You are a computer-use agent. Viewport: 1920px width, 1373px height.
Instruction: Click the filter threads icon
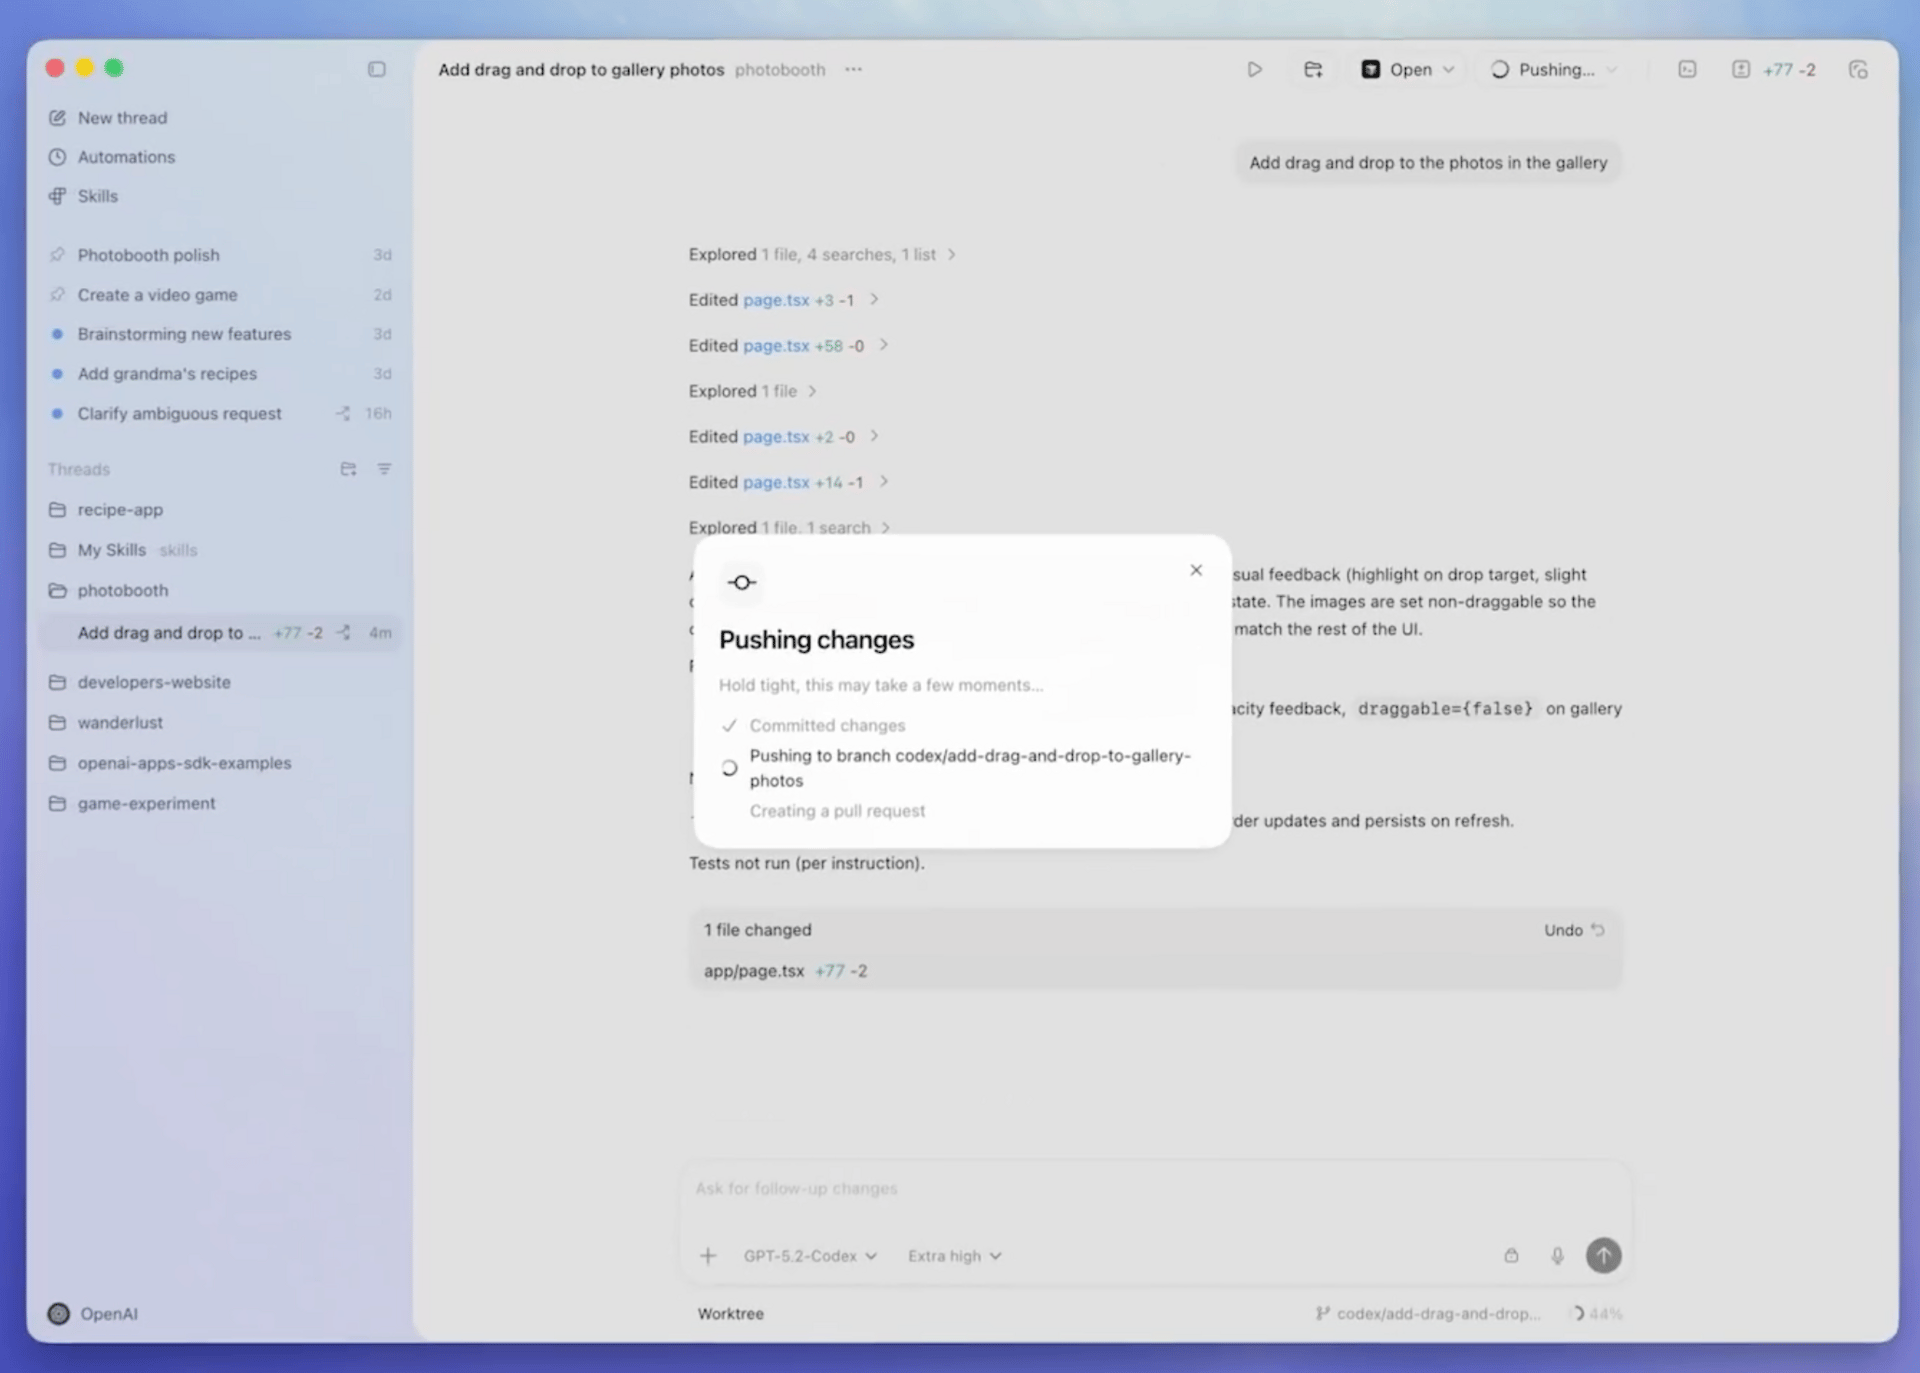[384, 469]
